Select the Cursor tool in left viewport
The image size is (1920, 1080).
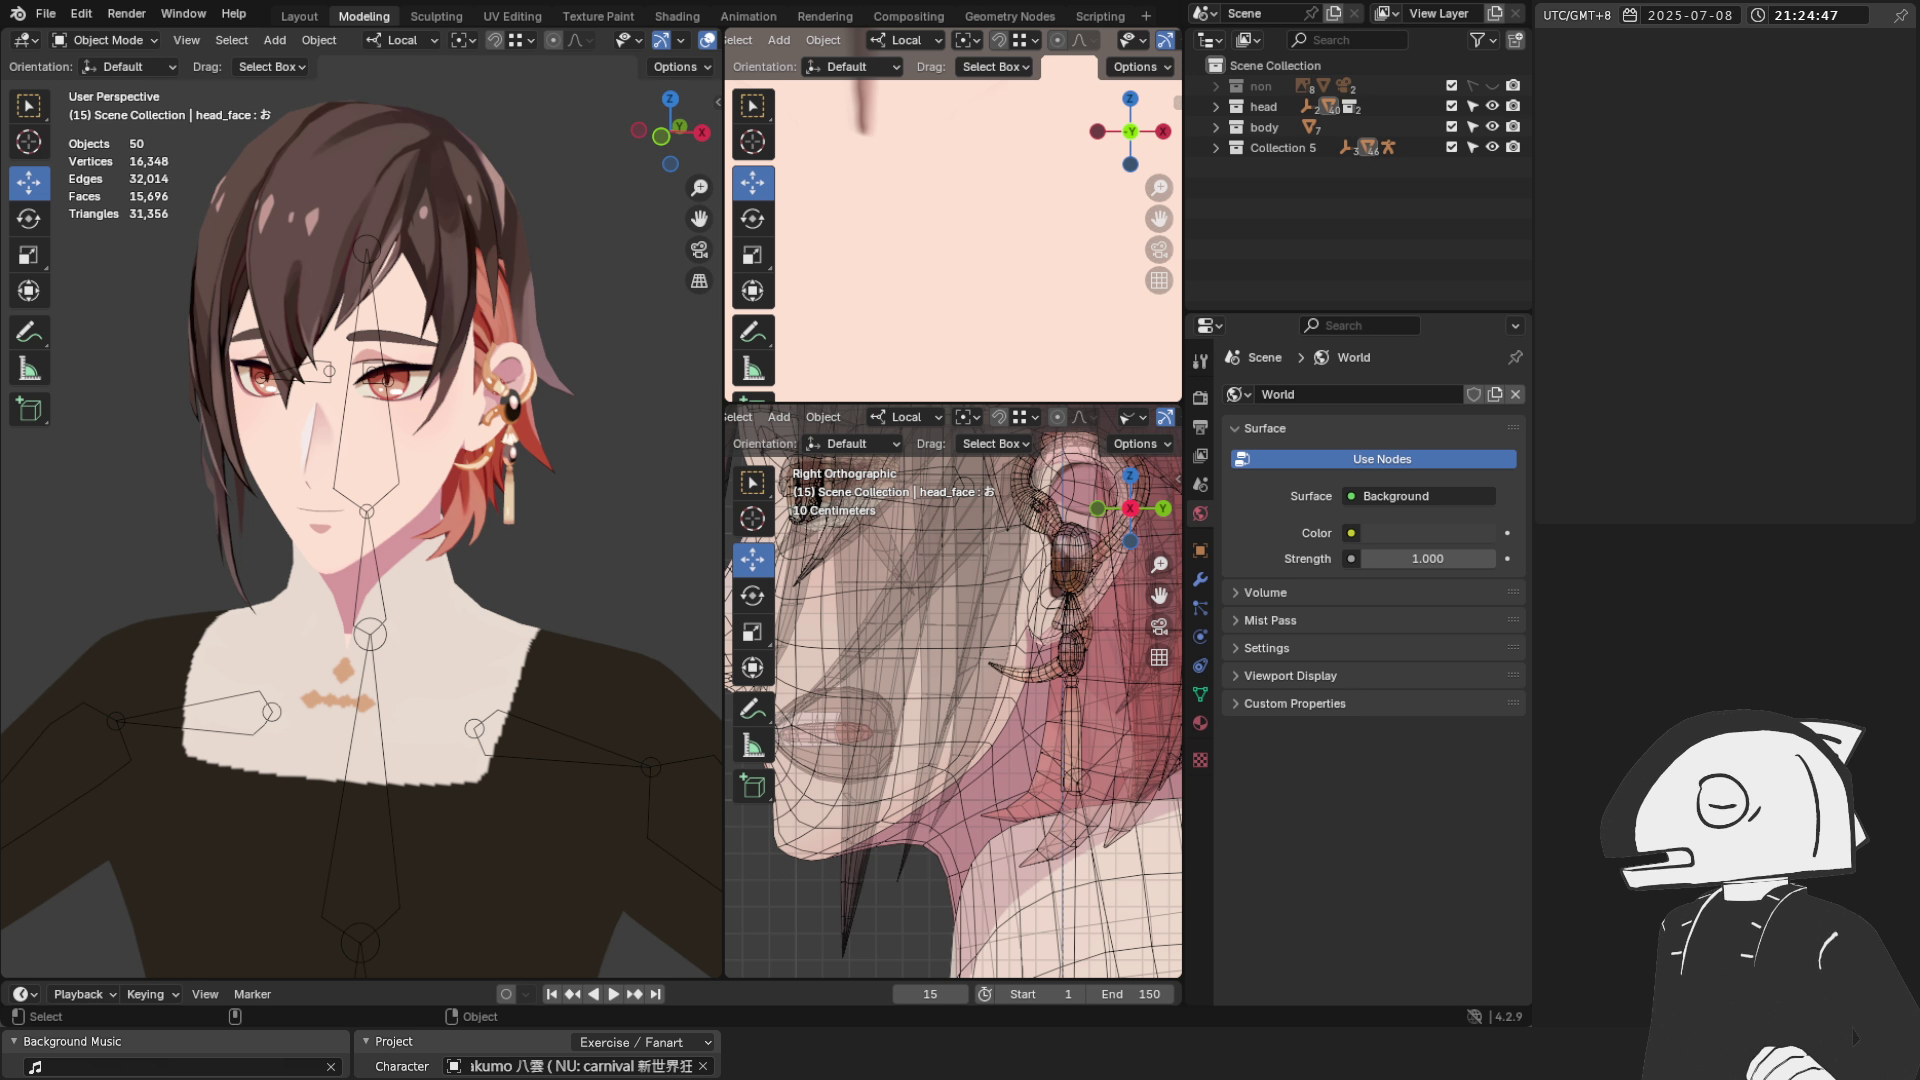(x=29, y=142)
